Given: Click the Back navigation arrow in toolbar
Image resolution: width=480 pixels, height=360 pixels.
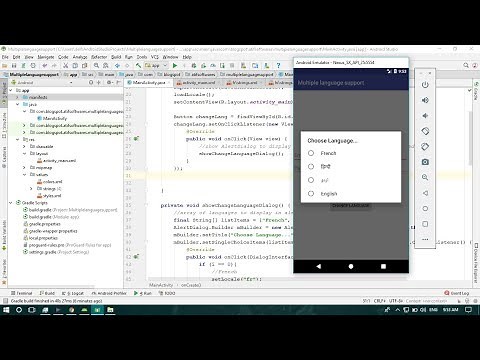Looking at the screenshot, I should click(117, 66).
